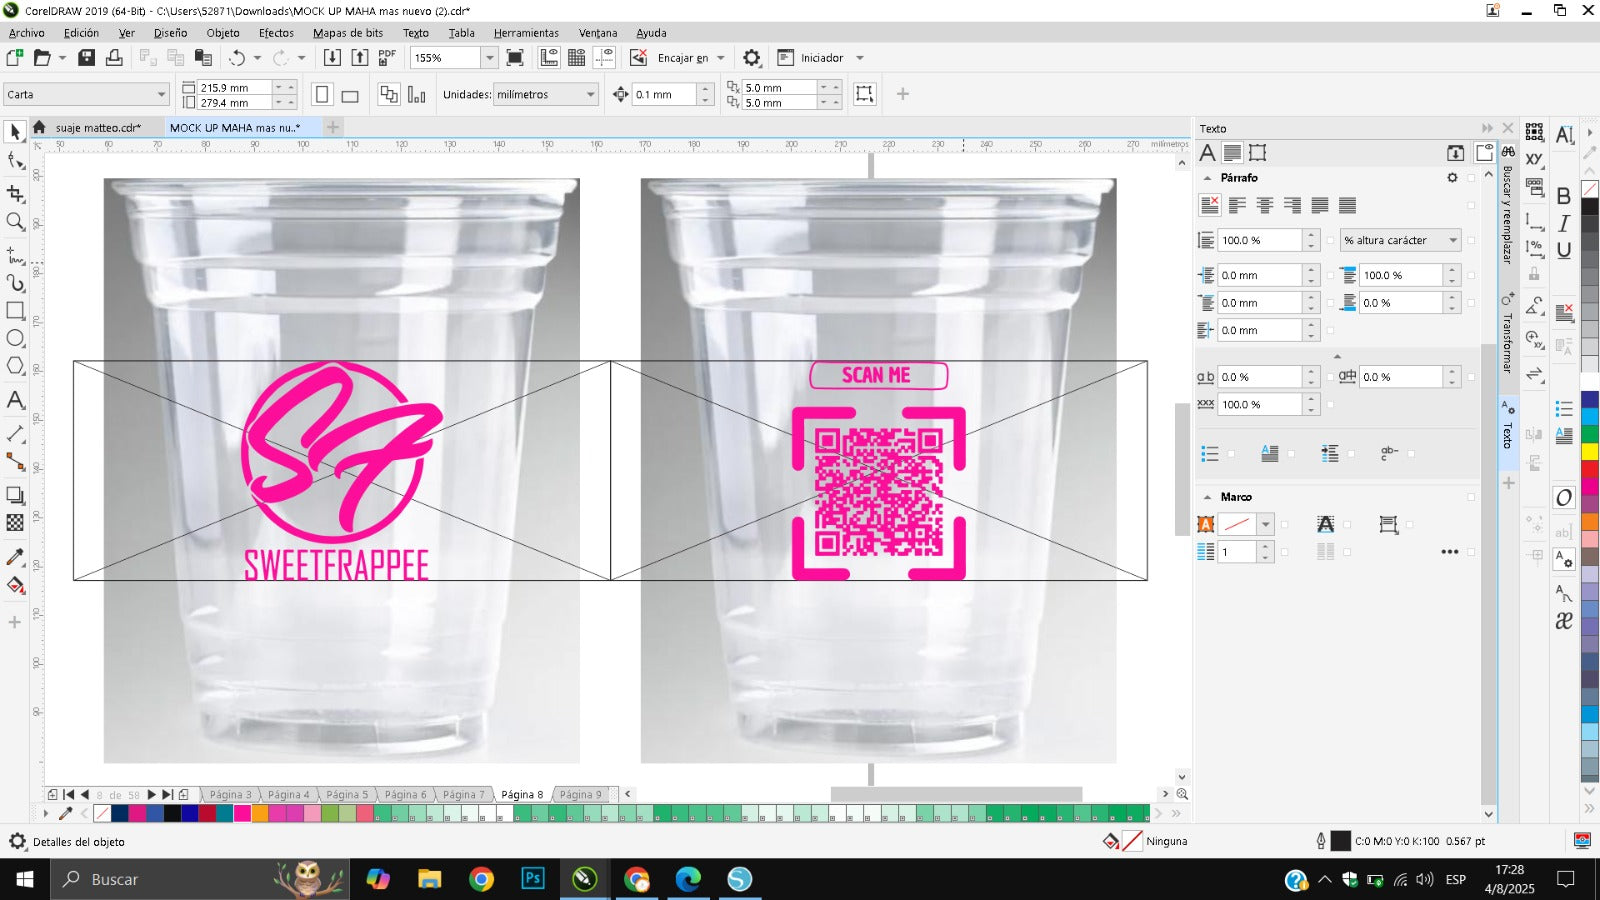Click the Iniciador launcher button
Viewport: 1600px width, 900px height.
pyautogui.click(x=811, y=58)
